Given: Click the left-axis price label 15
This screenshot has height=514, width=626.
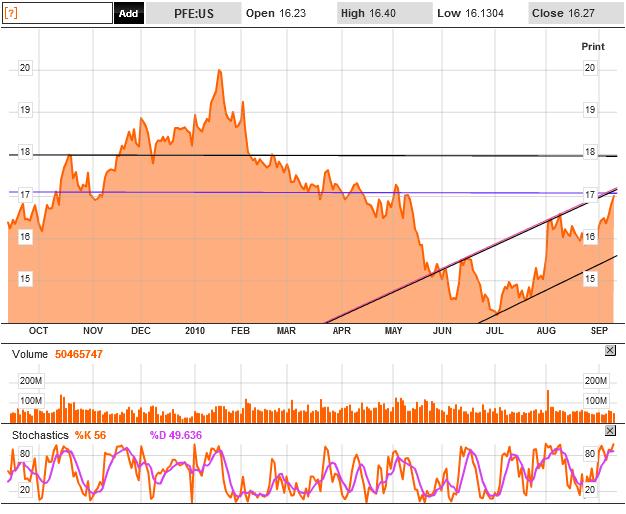Looking at the screenshot, I should click(25, 278).
